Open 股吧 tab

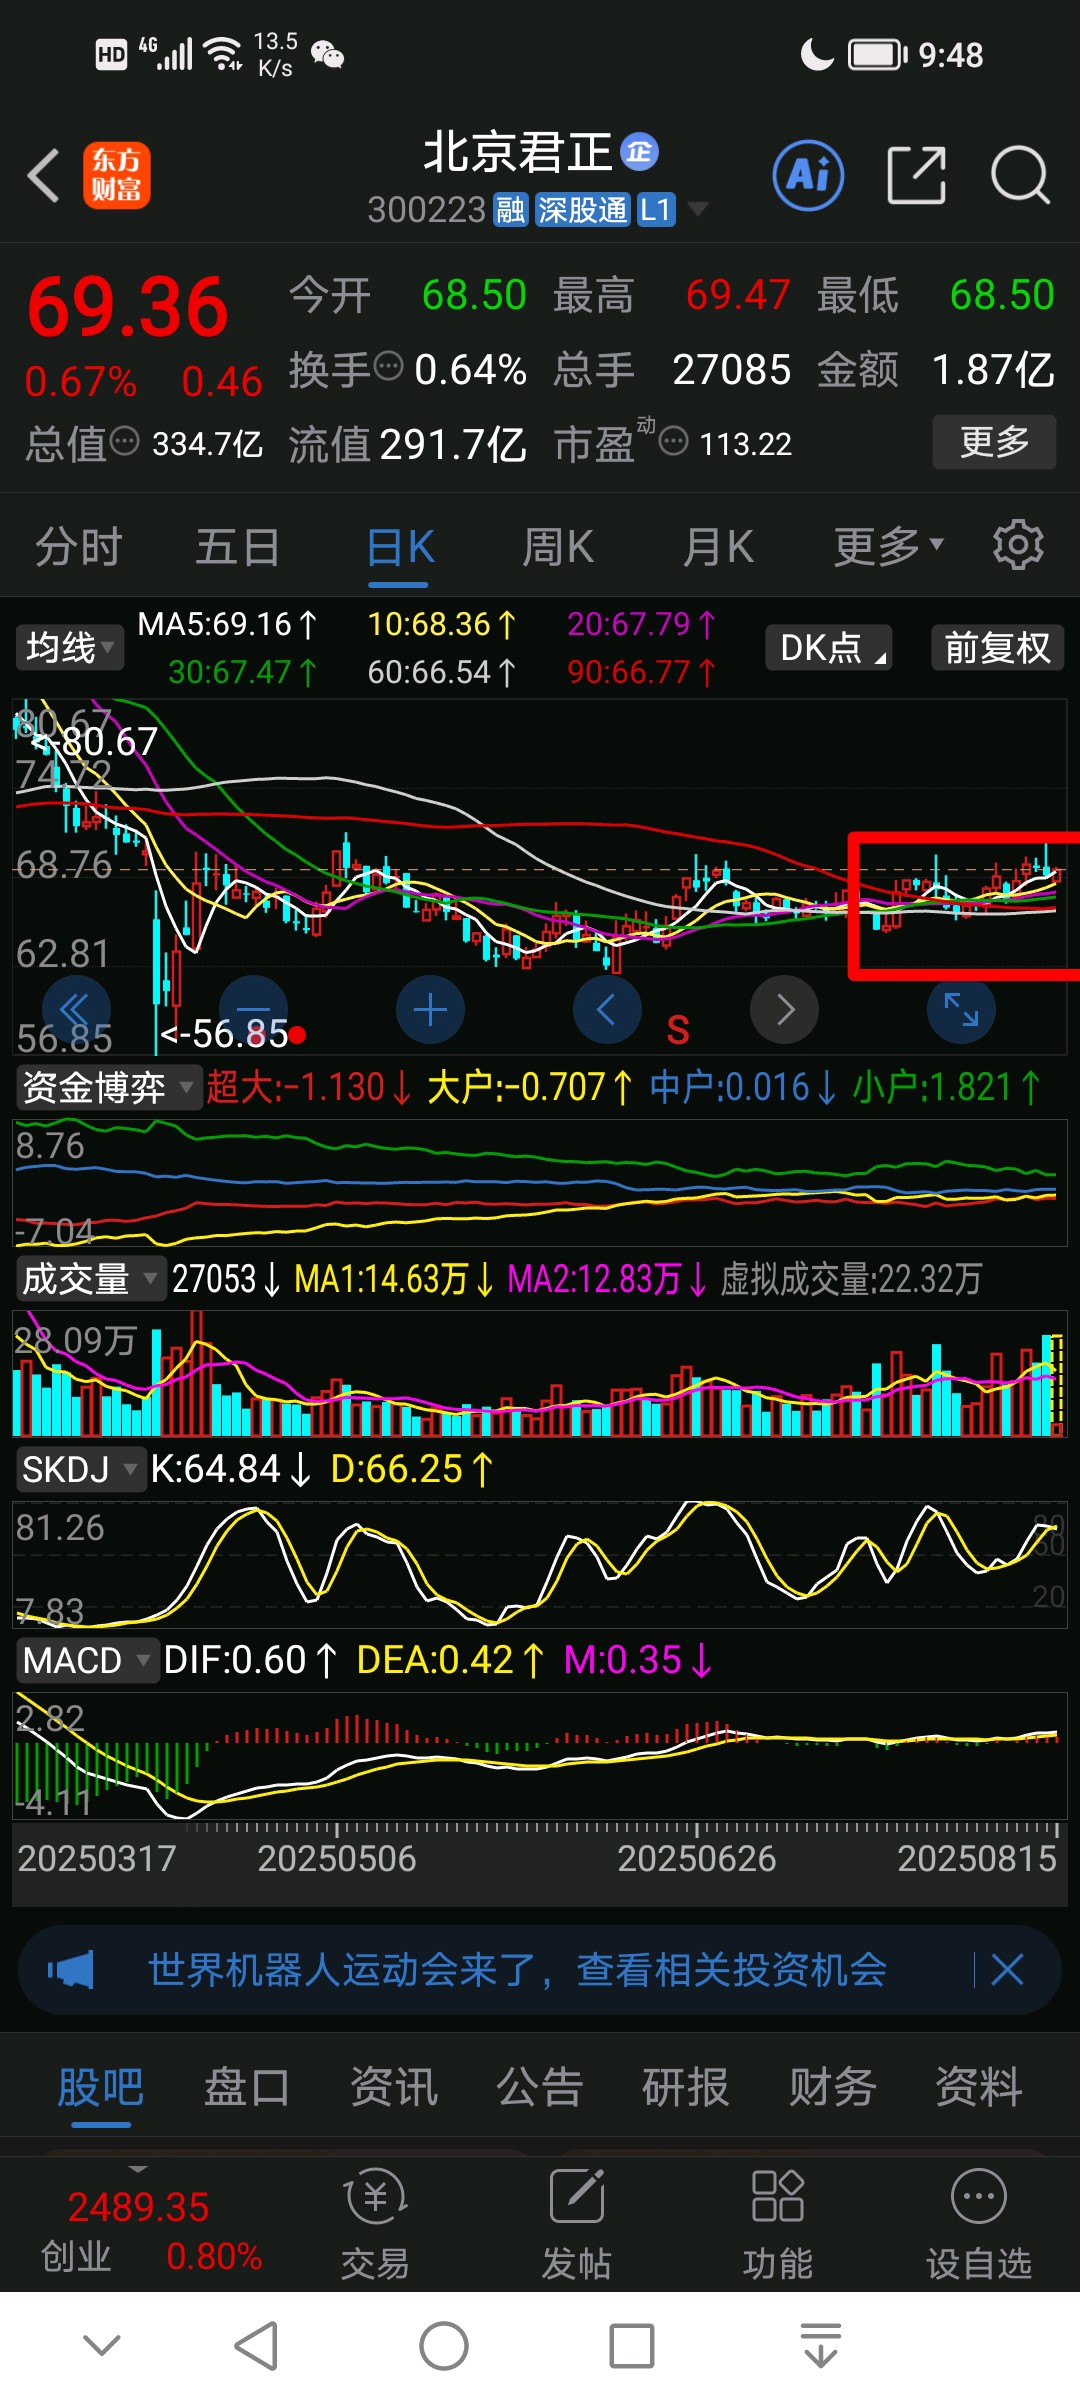pyautogui.click(x=101, y=2087)
